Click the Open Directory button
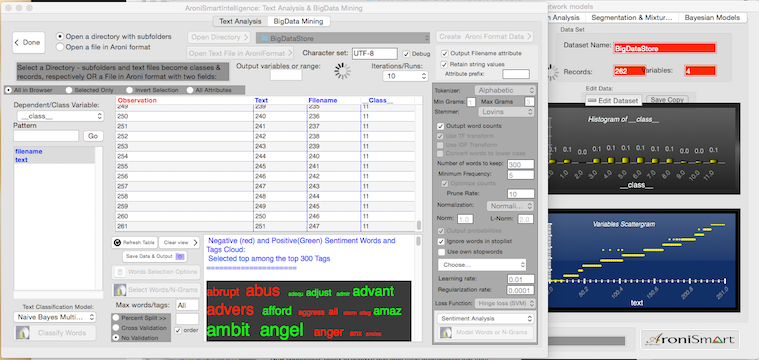Viewport: 759px width, 360px height. coord(219,37)
